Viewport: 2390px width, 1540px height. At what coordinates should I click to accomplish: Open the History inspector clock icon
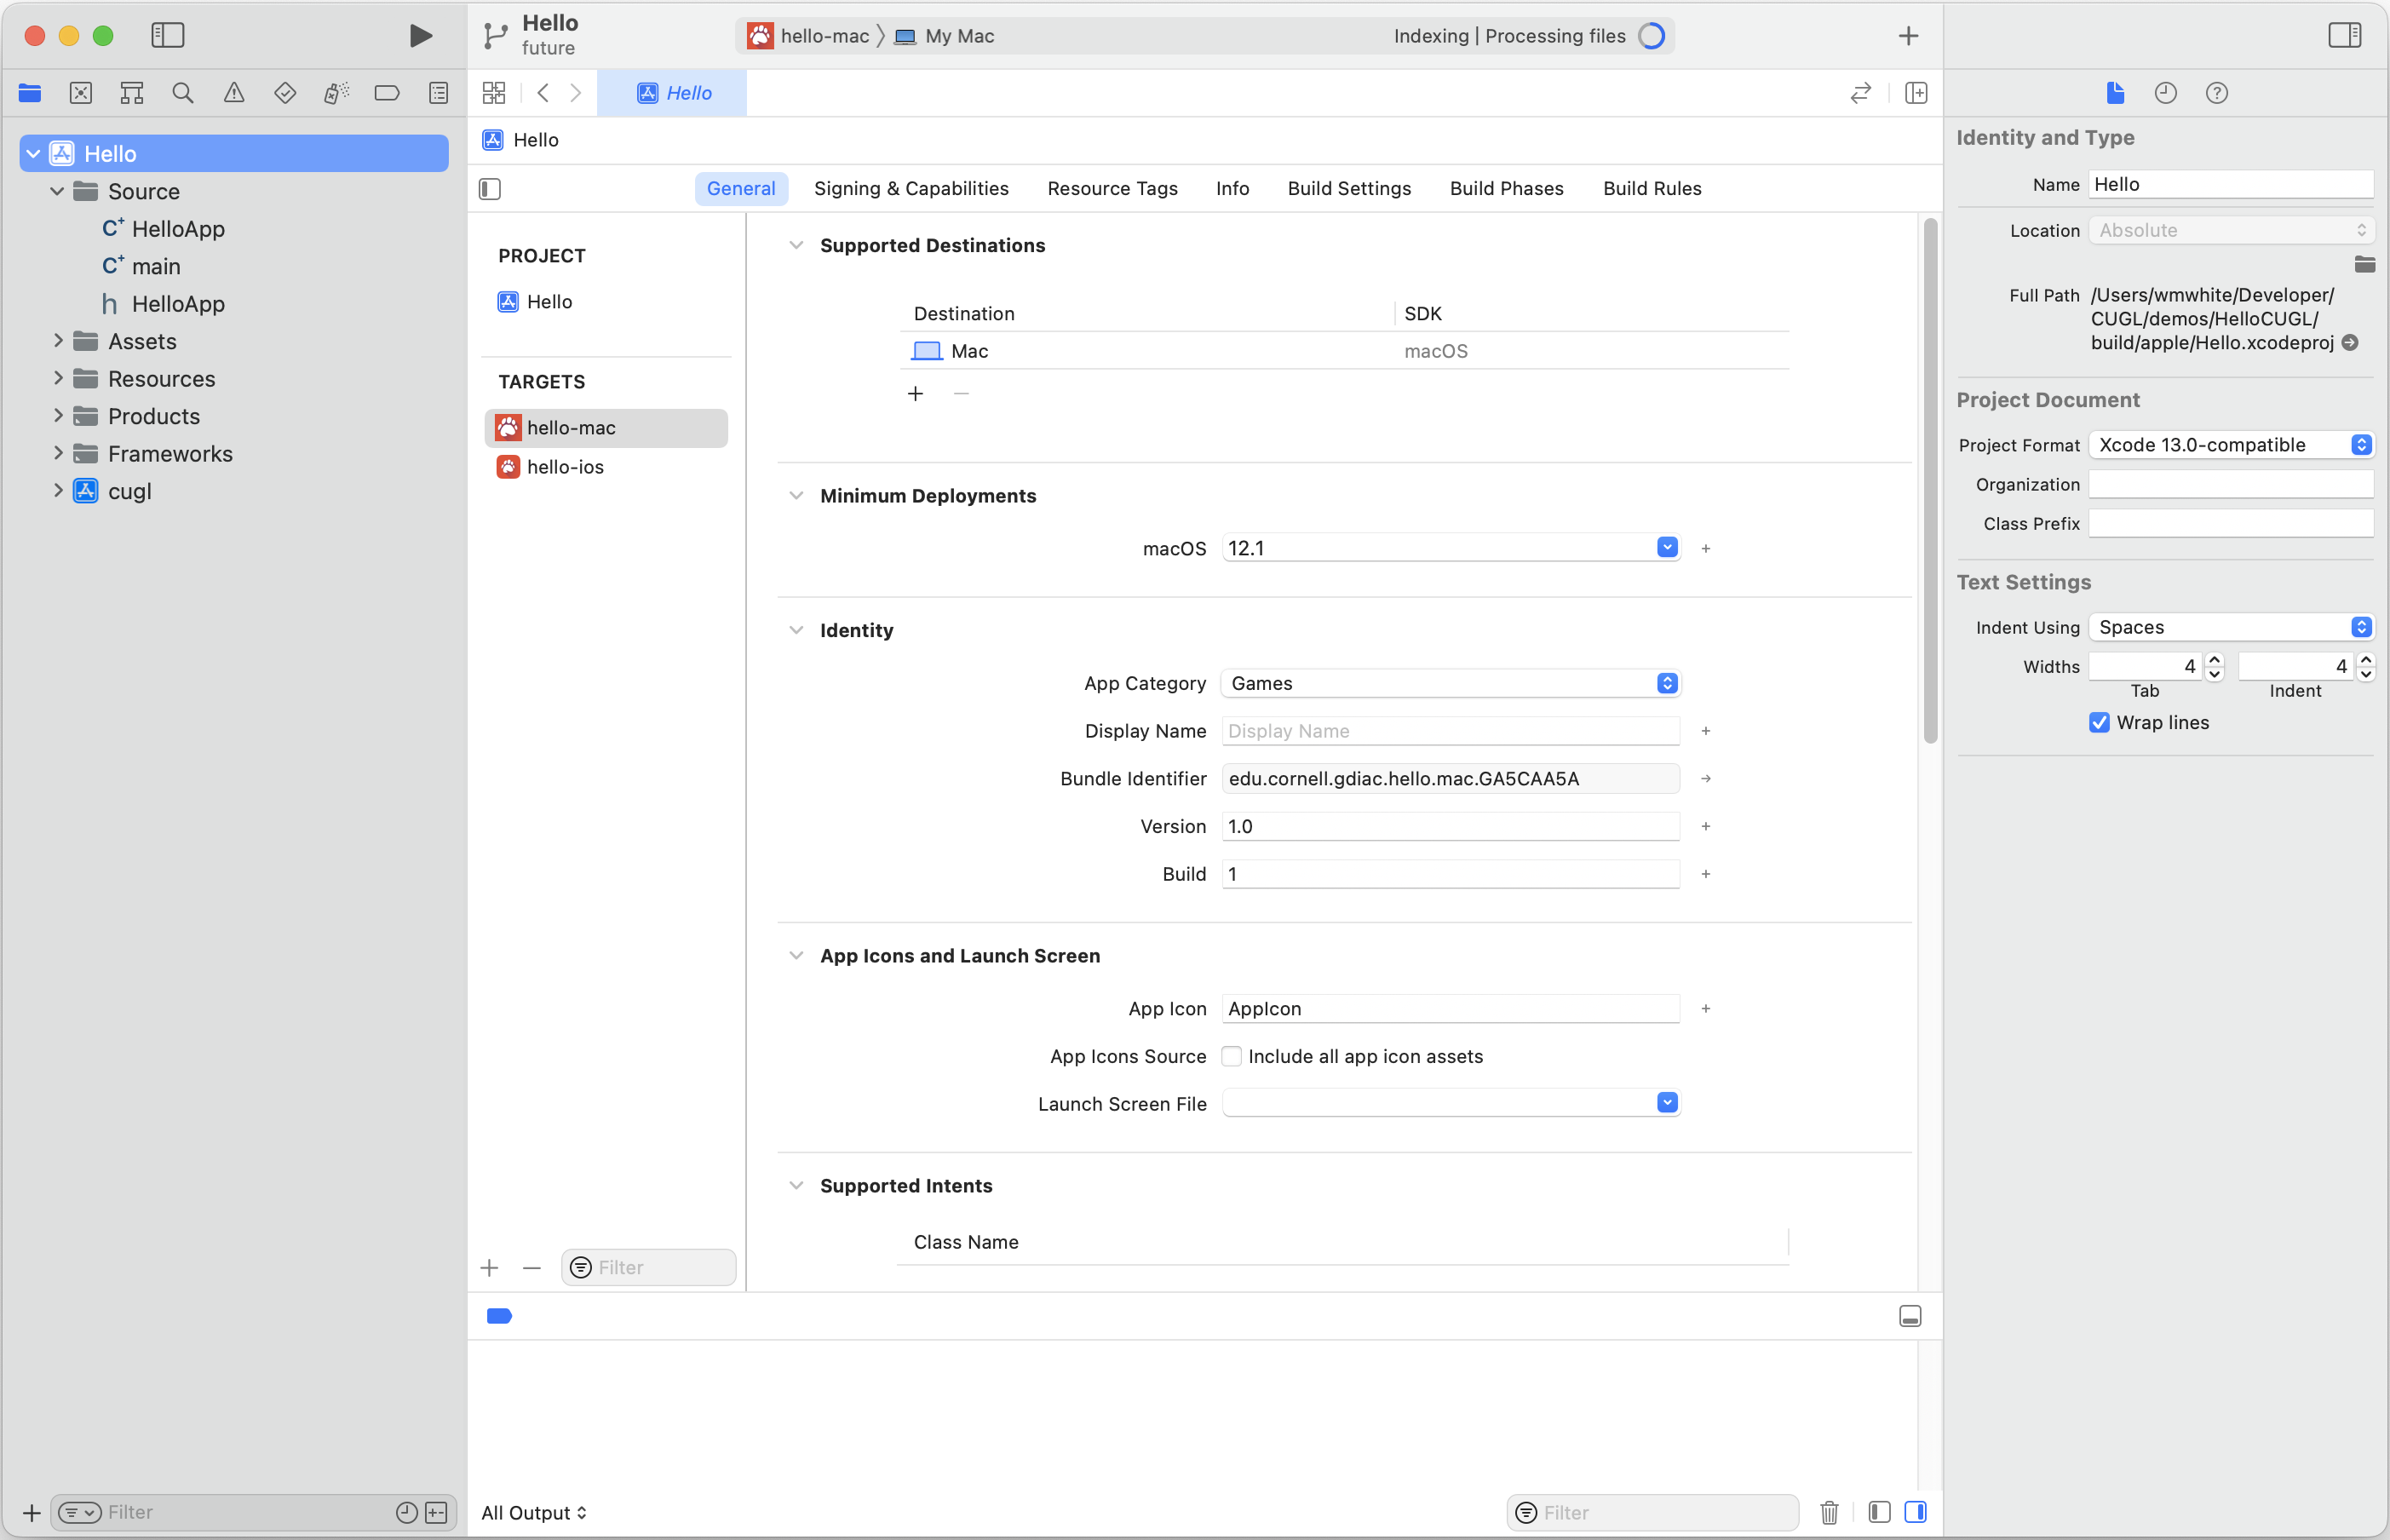2165,93
